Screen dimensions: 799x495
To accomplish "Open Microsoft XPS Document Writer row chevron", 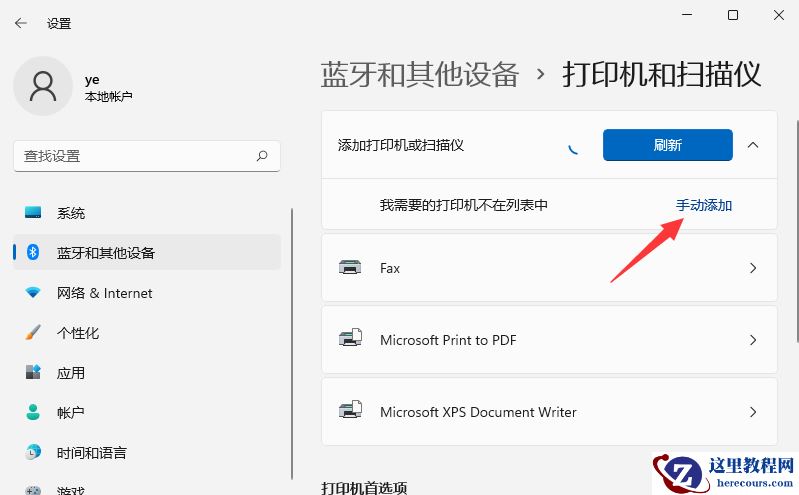I will (753, 412).
